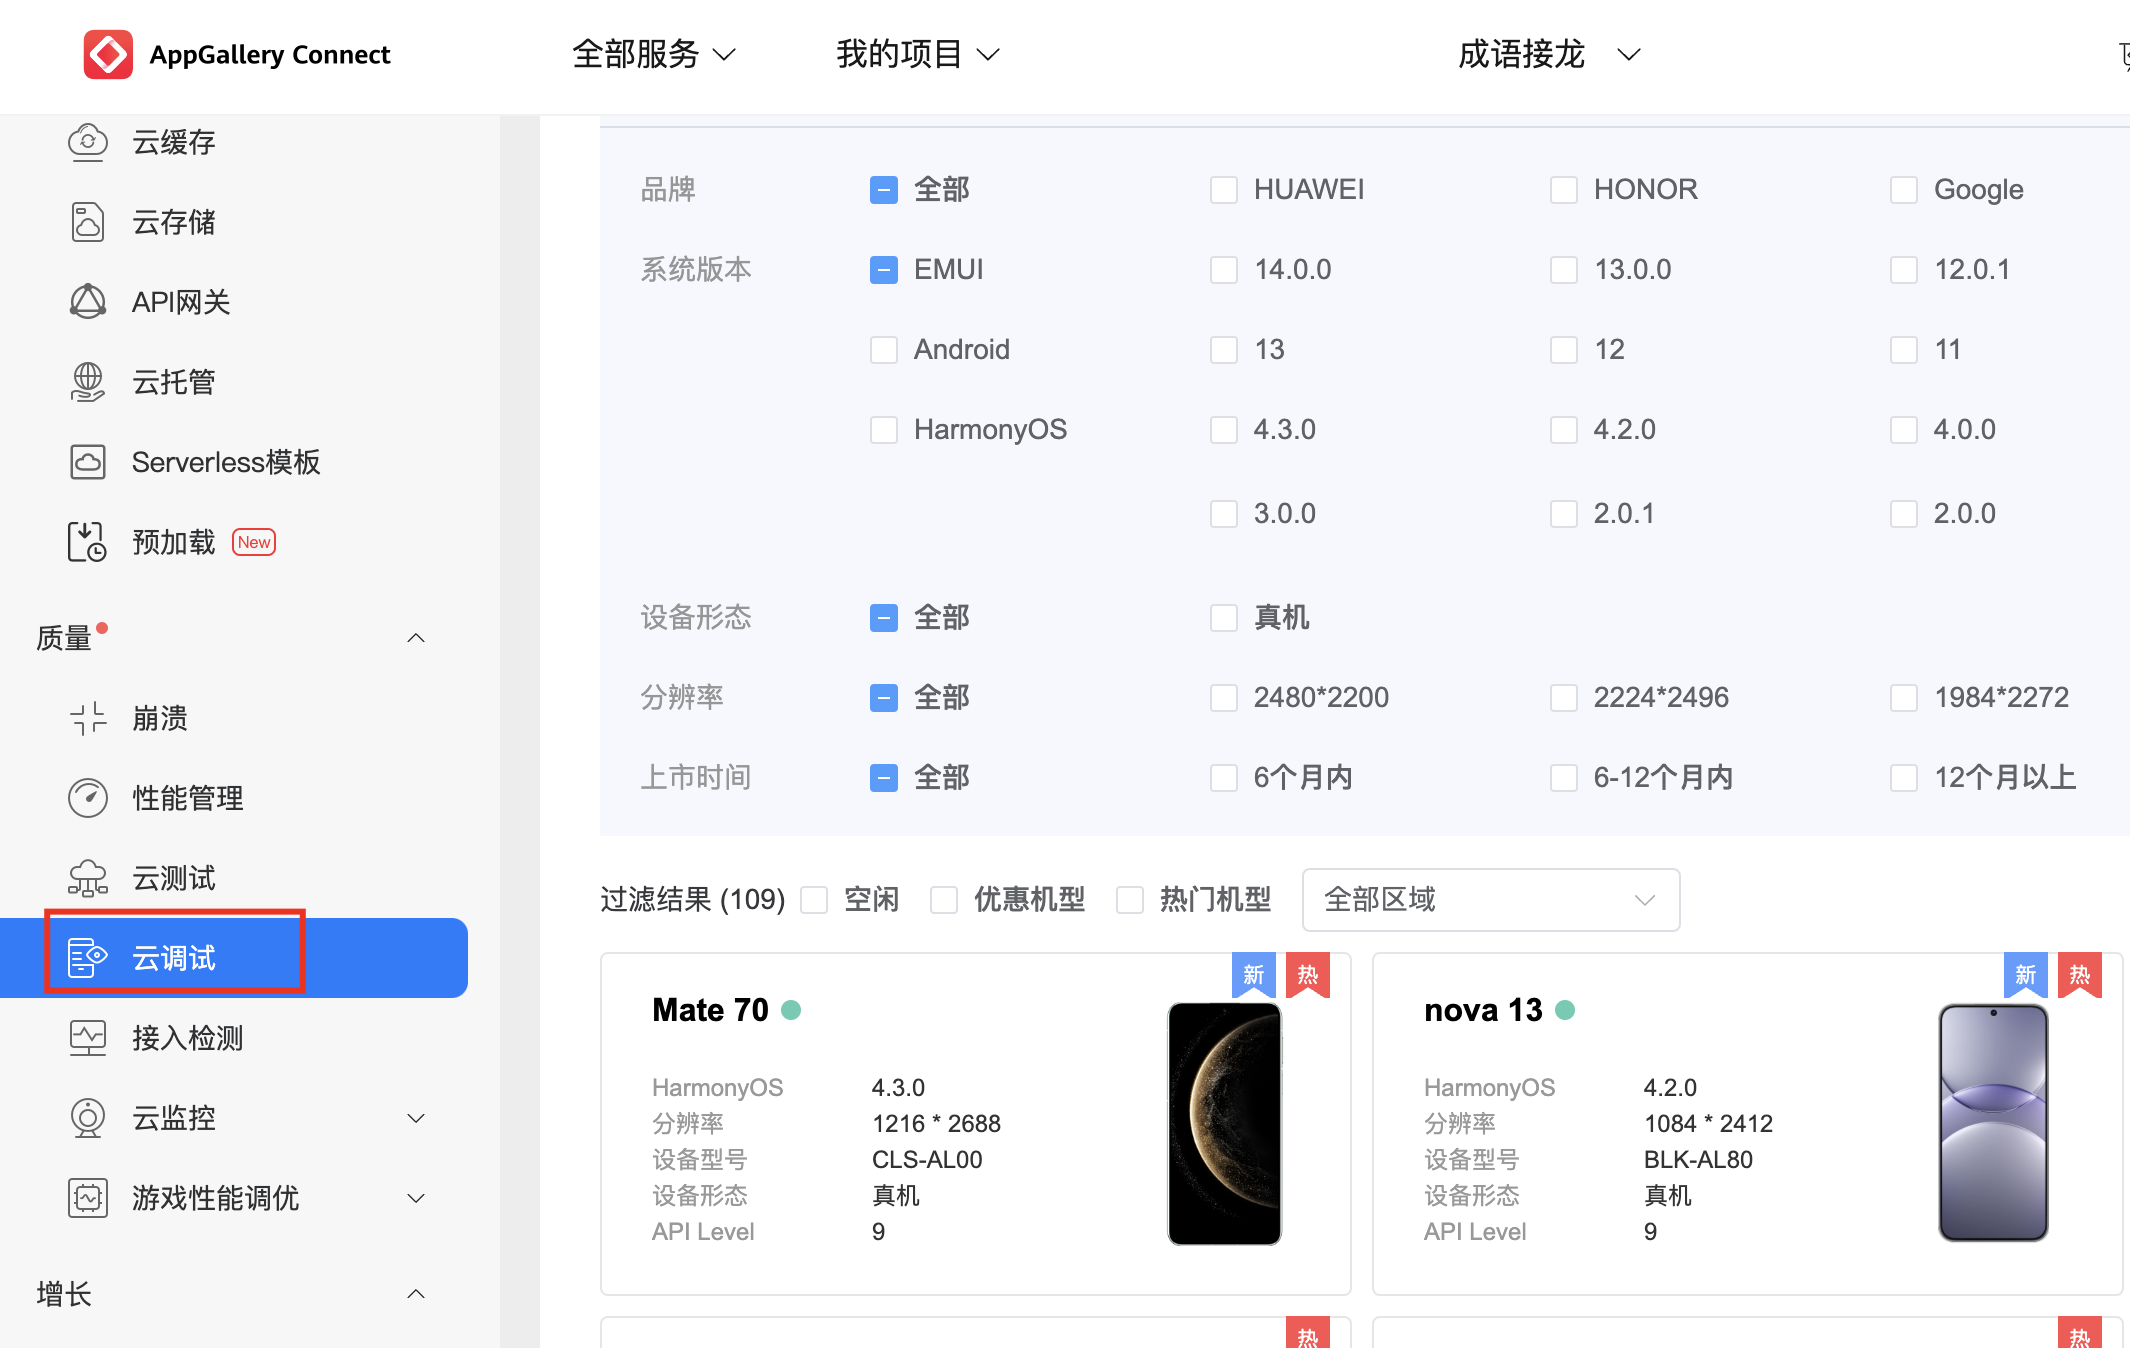2130x1348 pixels.
Task: Click the 云监控 camera icon
Action: point(88,1118)
